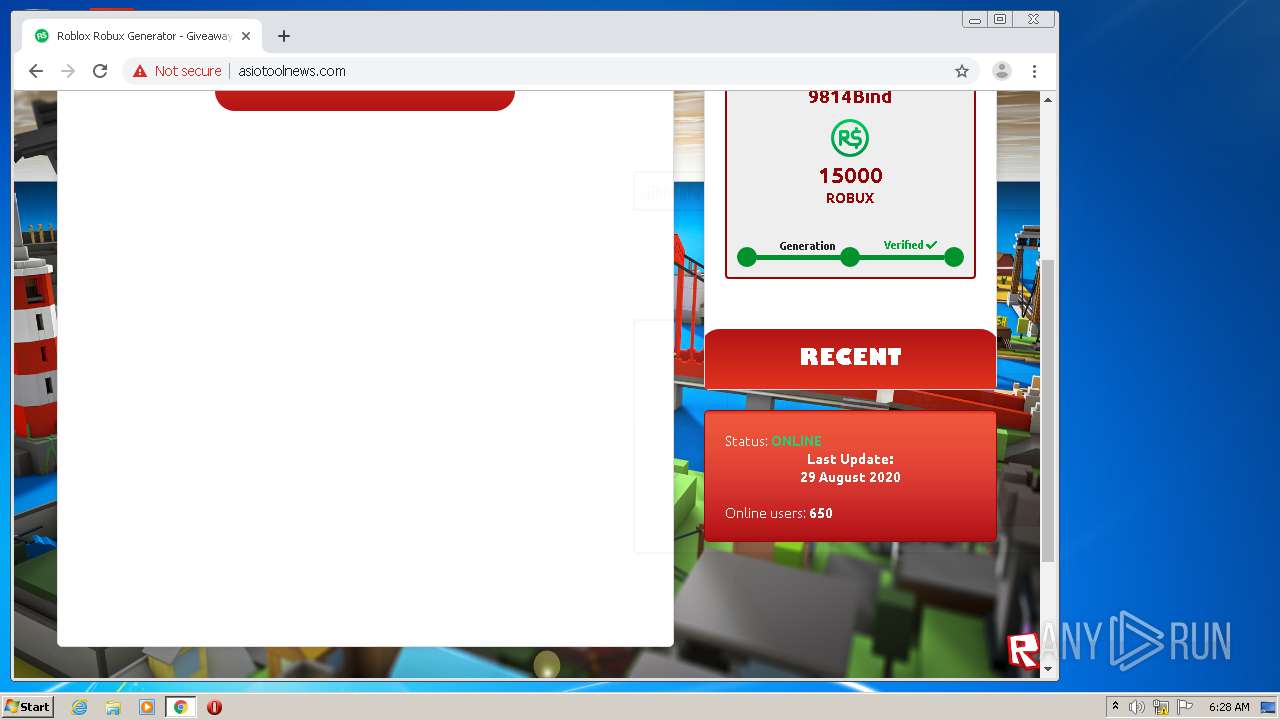The image size is (1280, 720).
Task: Click the first green progress dot
Action: [747, 257]
